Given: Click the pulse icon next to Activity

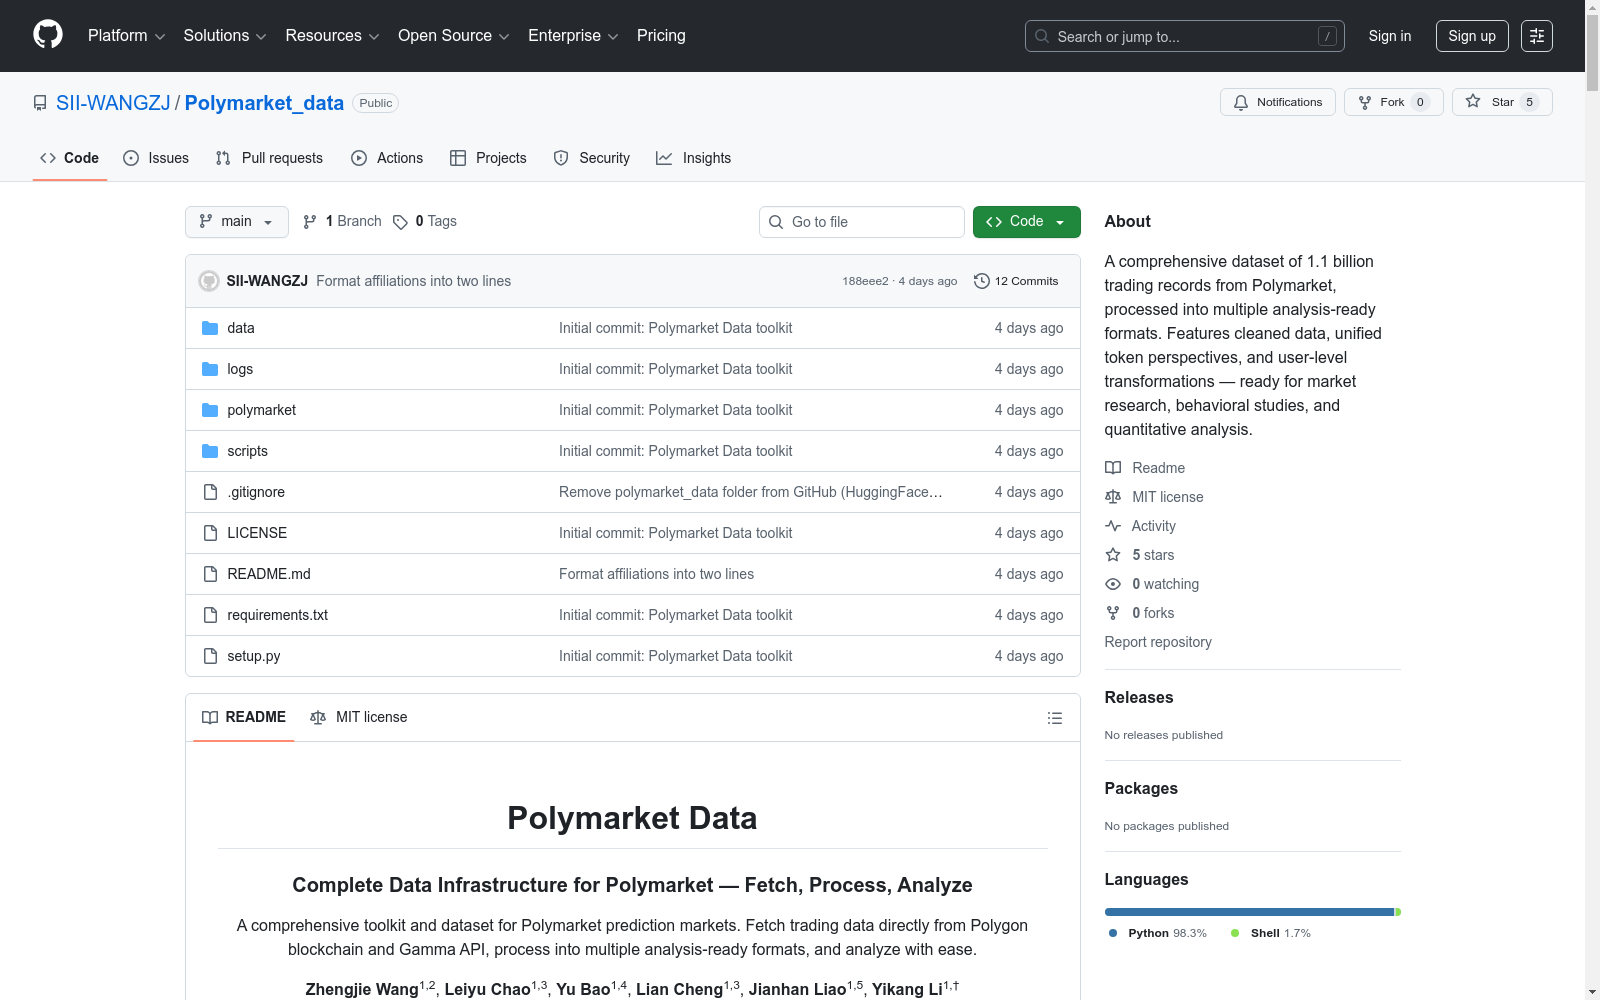Looking at the screenshot, I should point(1113,526).
